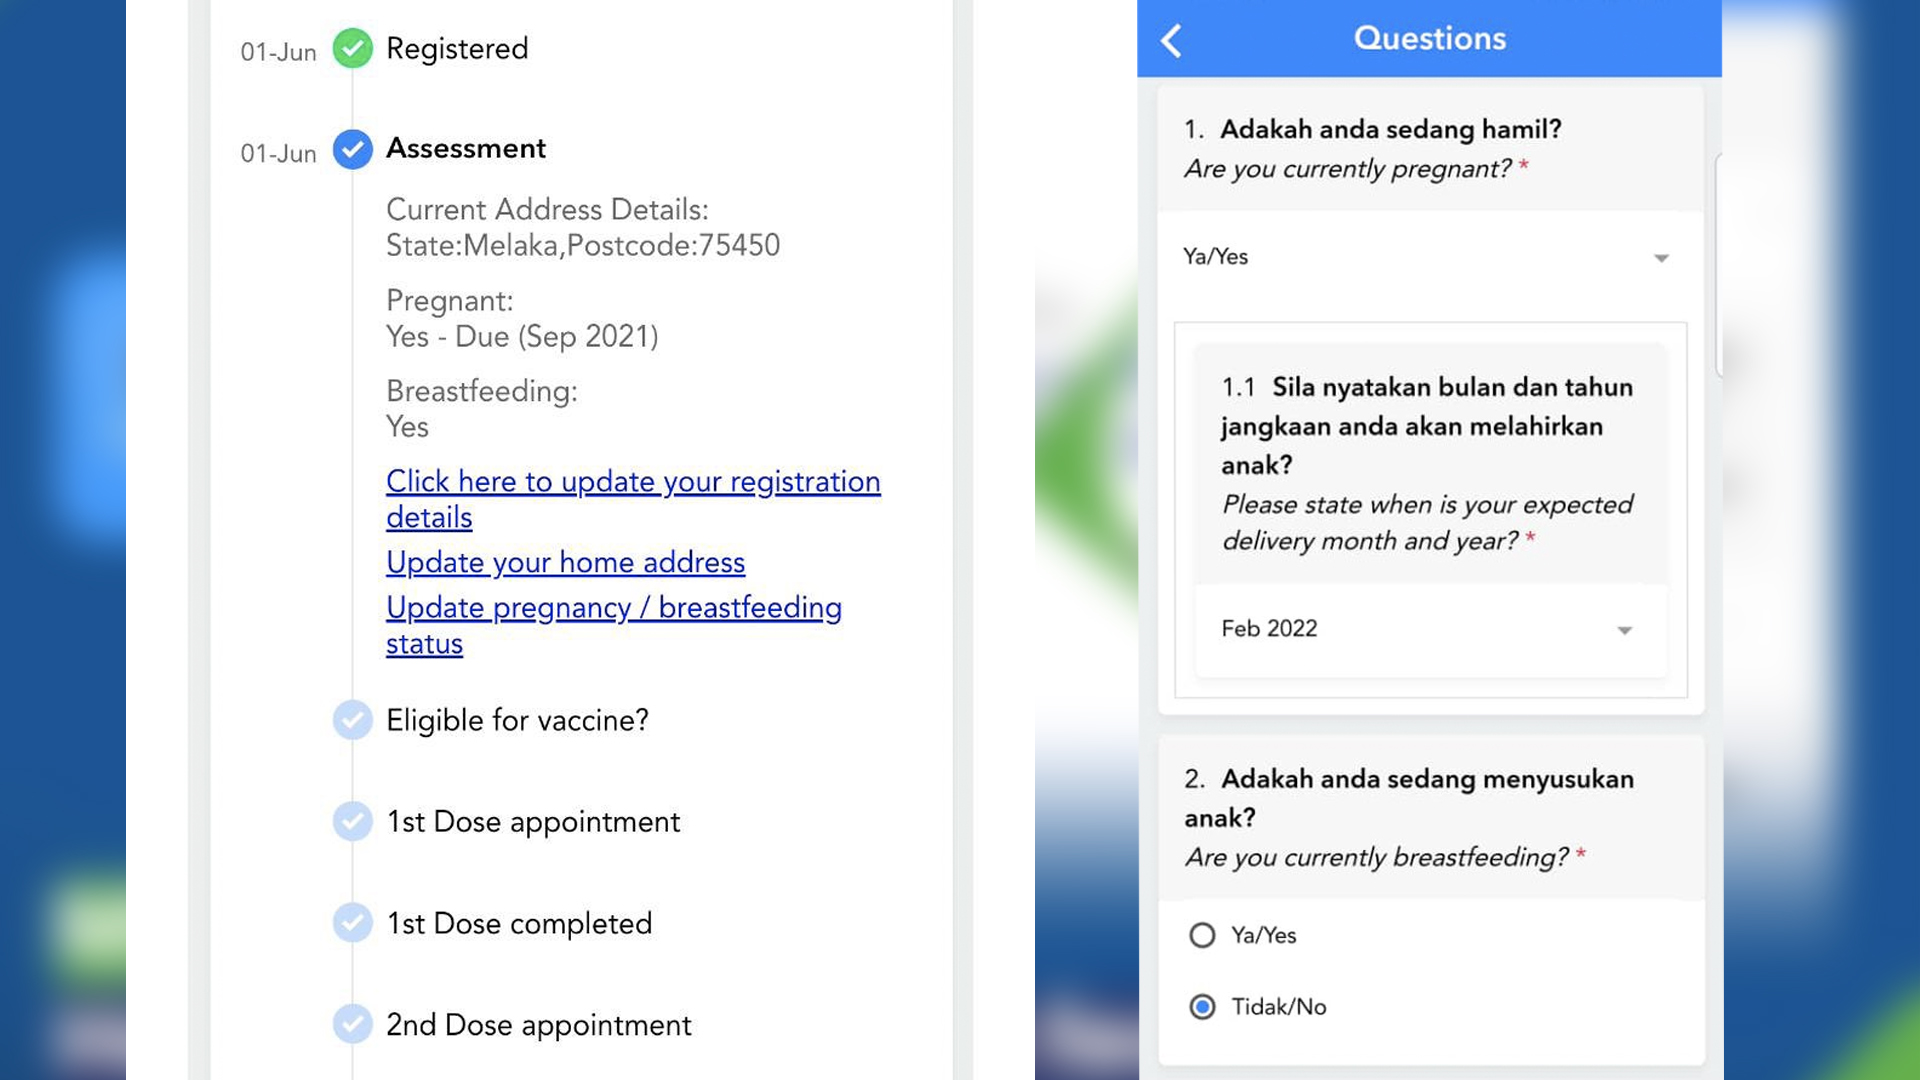Click the 2nd Dose appointment status icon
The width and height of the screenshot is (1920, 1080).
pos(352,1024)
